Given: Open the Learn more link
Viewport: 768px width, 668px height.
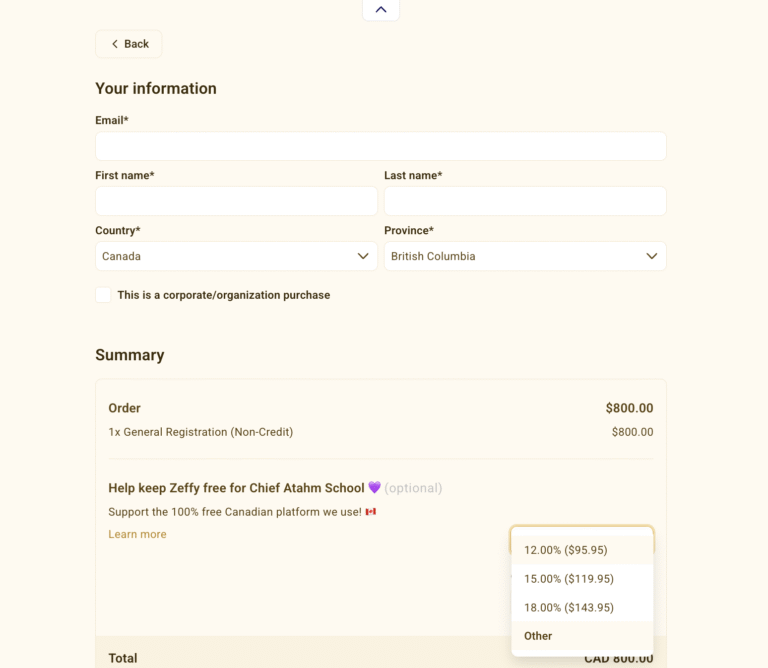Looking at the screenshot, I should (137, 534).
